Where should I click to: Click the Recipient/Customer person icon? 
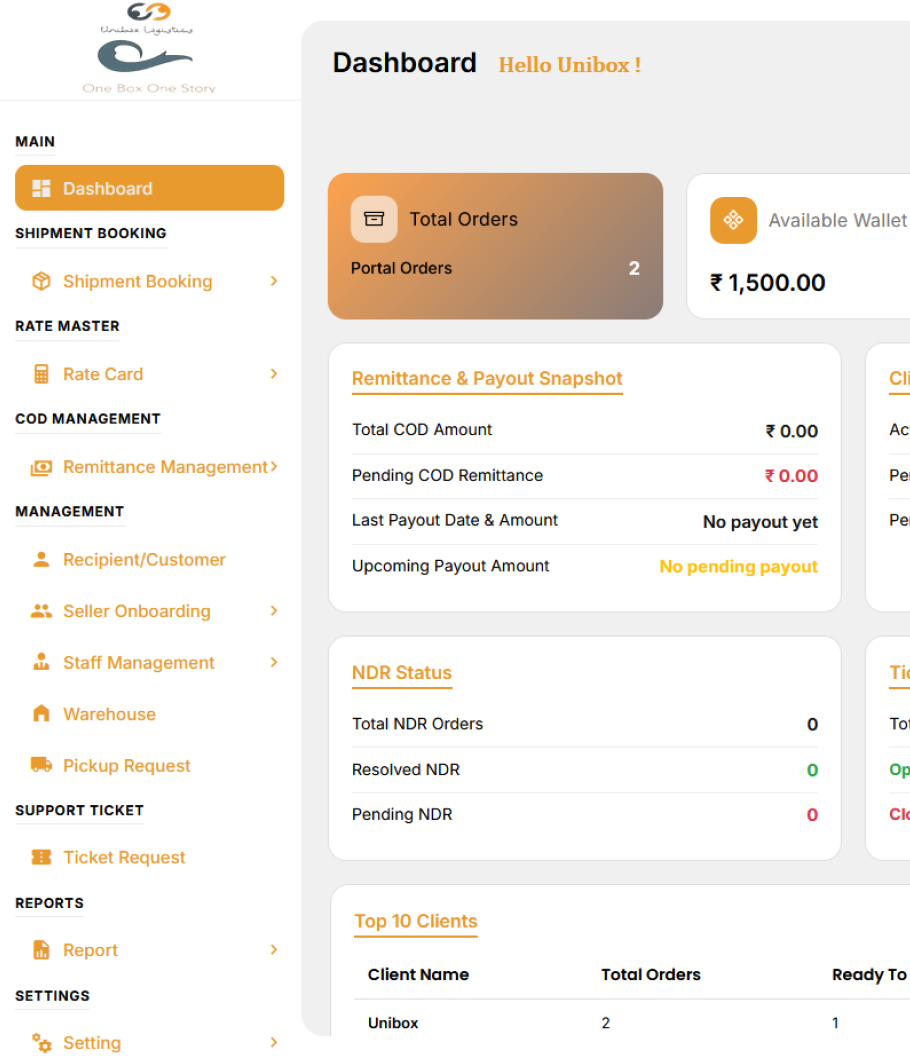[41, 559]
